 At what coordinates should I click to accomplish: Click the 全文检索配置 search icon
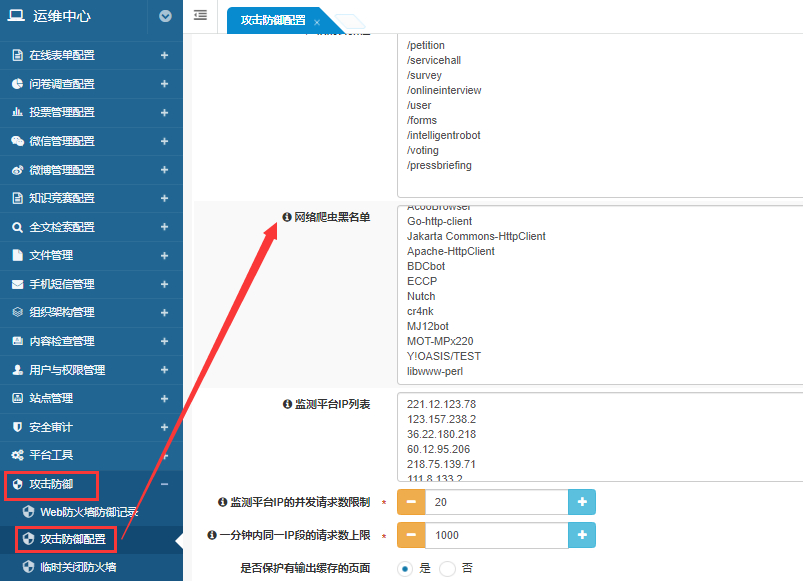(17, 227)
